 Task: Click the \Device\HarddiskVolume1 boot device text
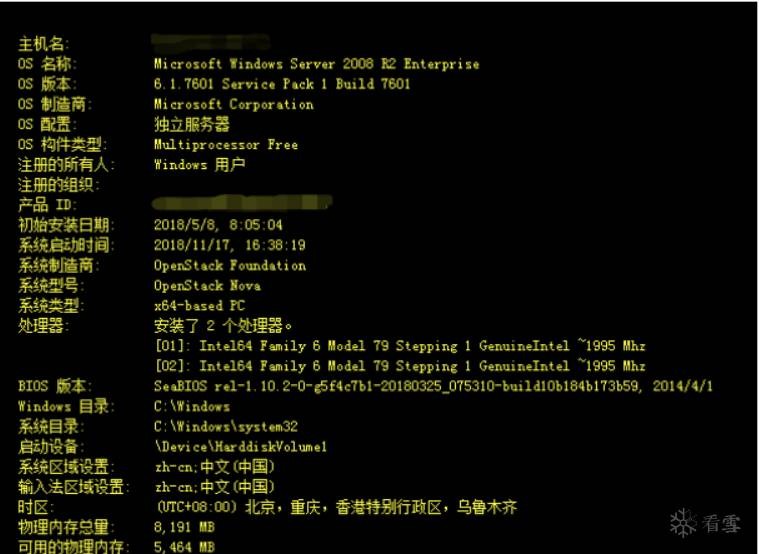[240, 446]
